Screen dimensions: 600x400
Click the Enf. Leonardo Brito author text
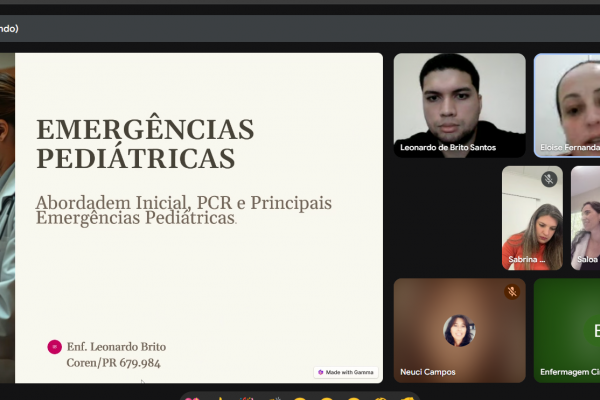[x=116, y=346]
